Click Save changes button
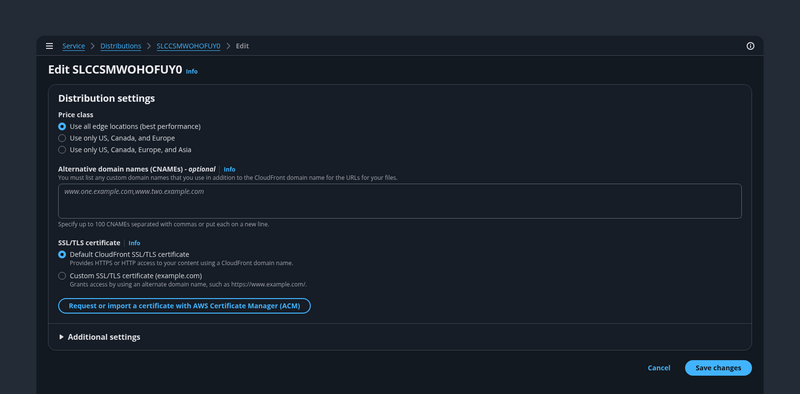Viewport: 800px width, 394px height. point(718,368)
